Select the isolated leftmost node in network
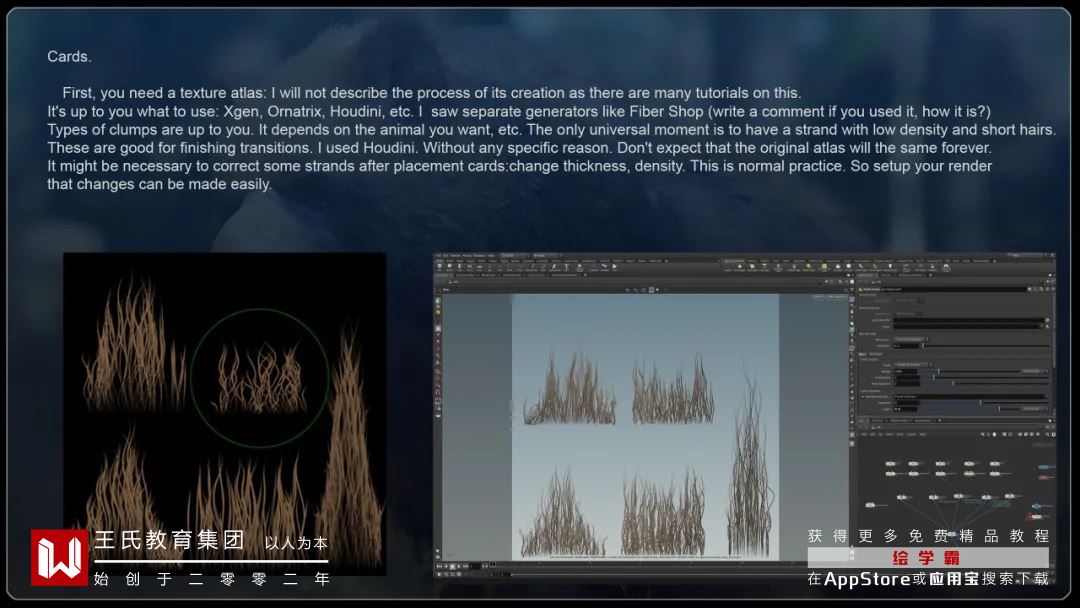The image size is (1080, 608). click(871, 505)
